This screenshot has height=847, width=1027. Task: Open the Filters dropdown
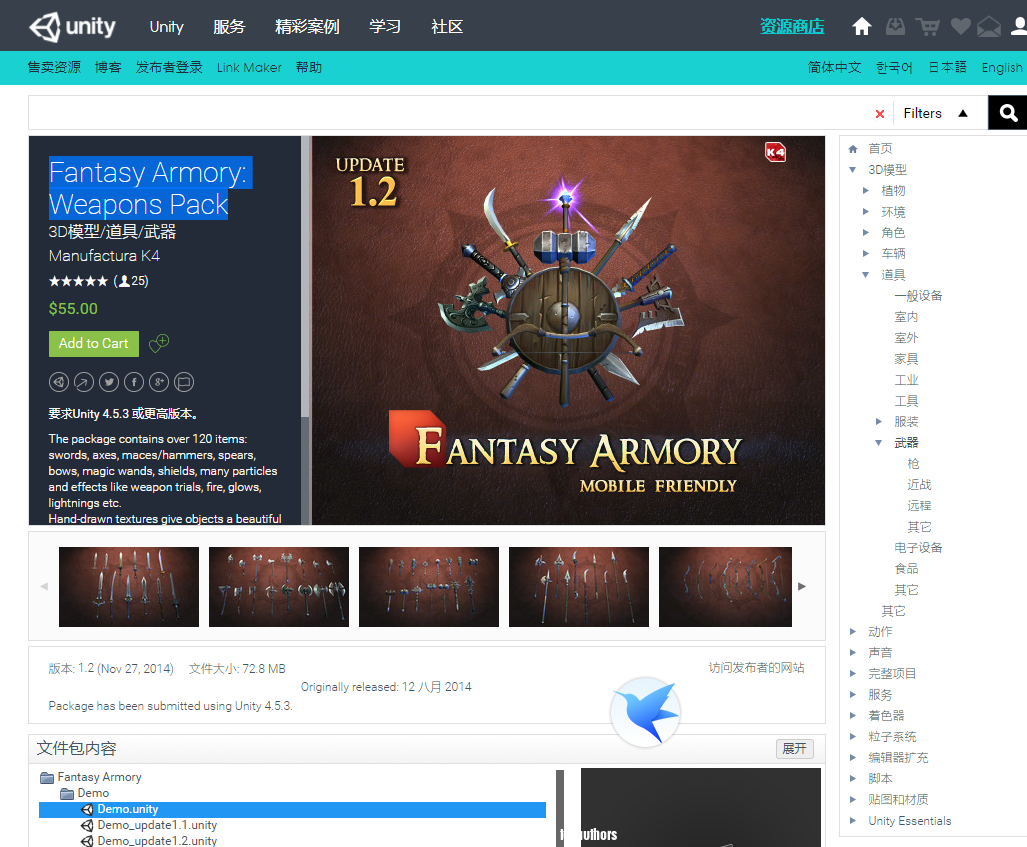tap(935, 113)
